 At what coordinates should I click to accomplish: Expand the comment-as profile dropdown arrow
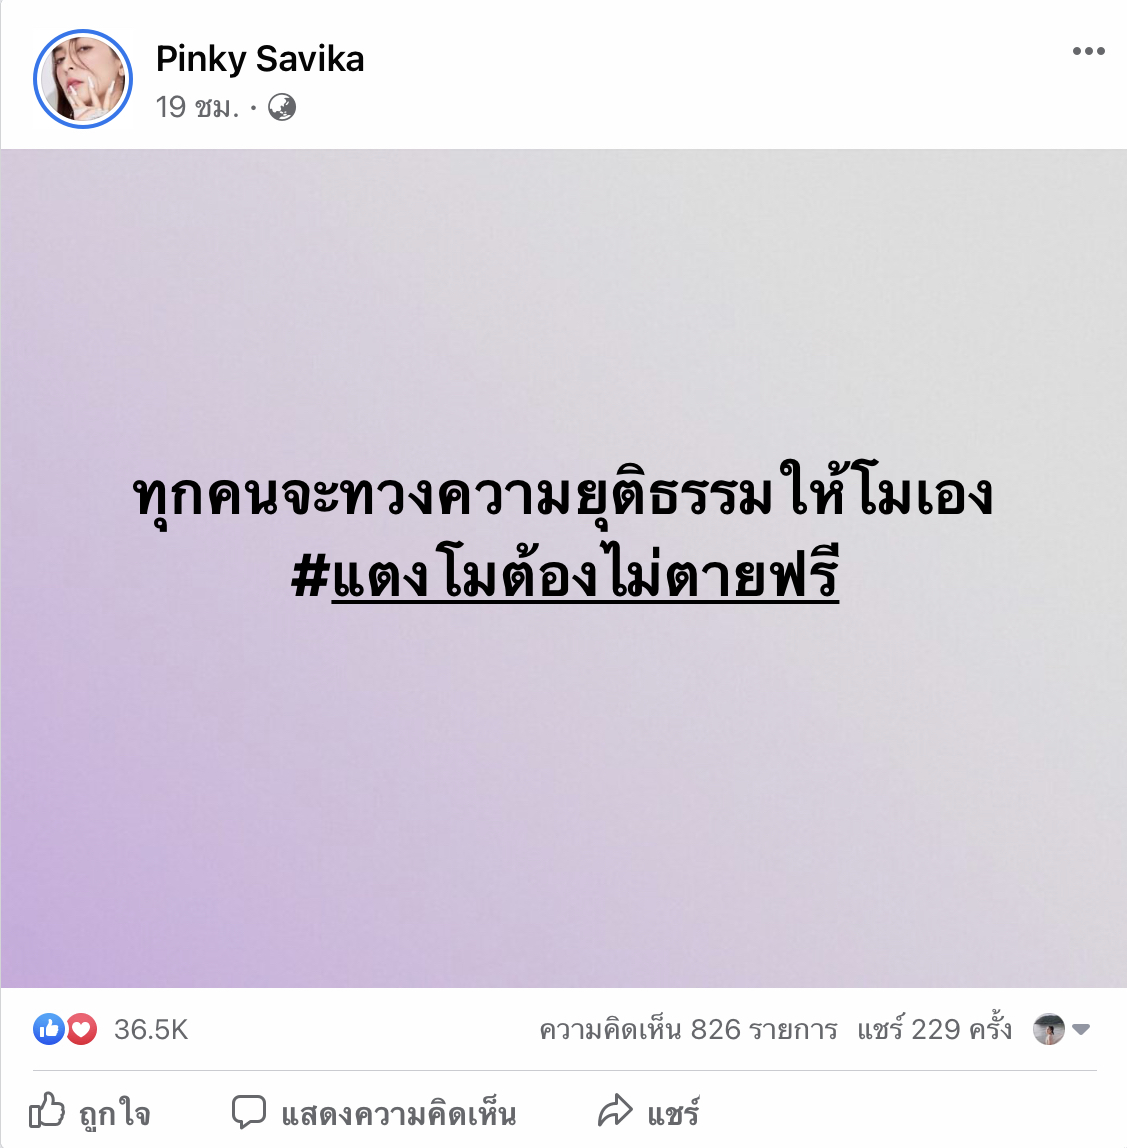click(1081, 1029)
